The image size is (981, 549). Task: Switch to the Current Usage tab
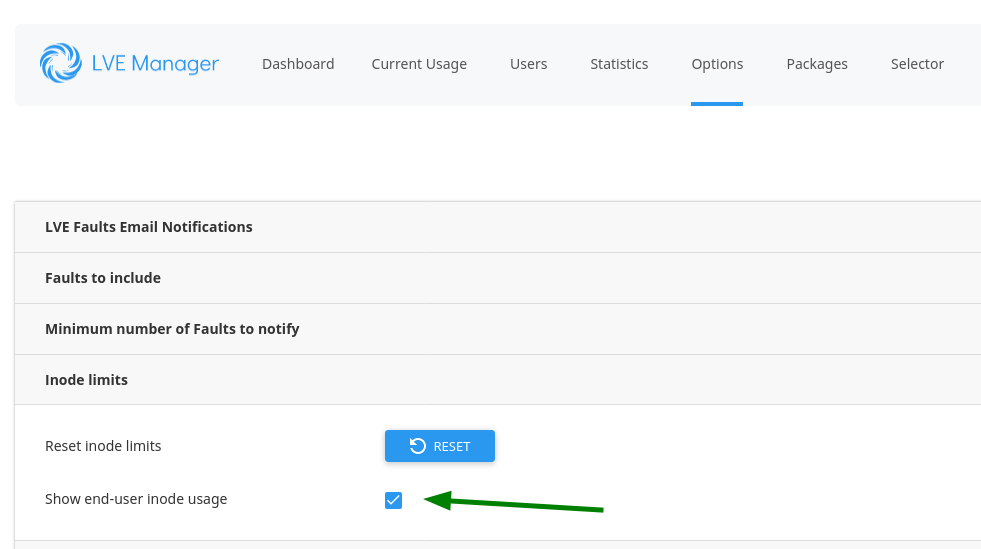coord(419,64)
